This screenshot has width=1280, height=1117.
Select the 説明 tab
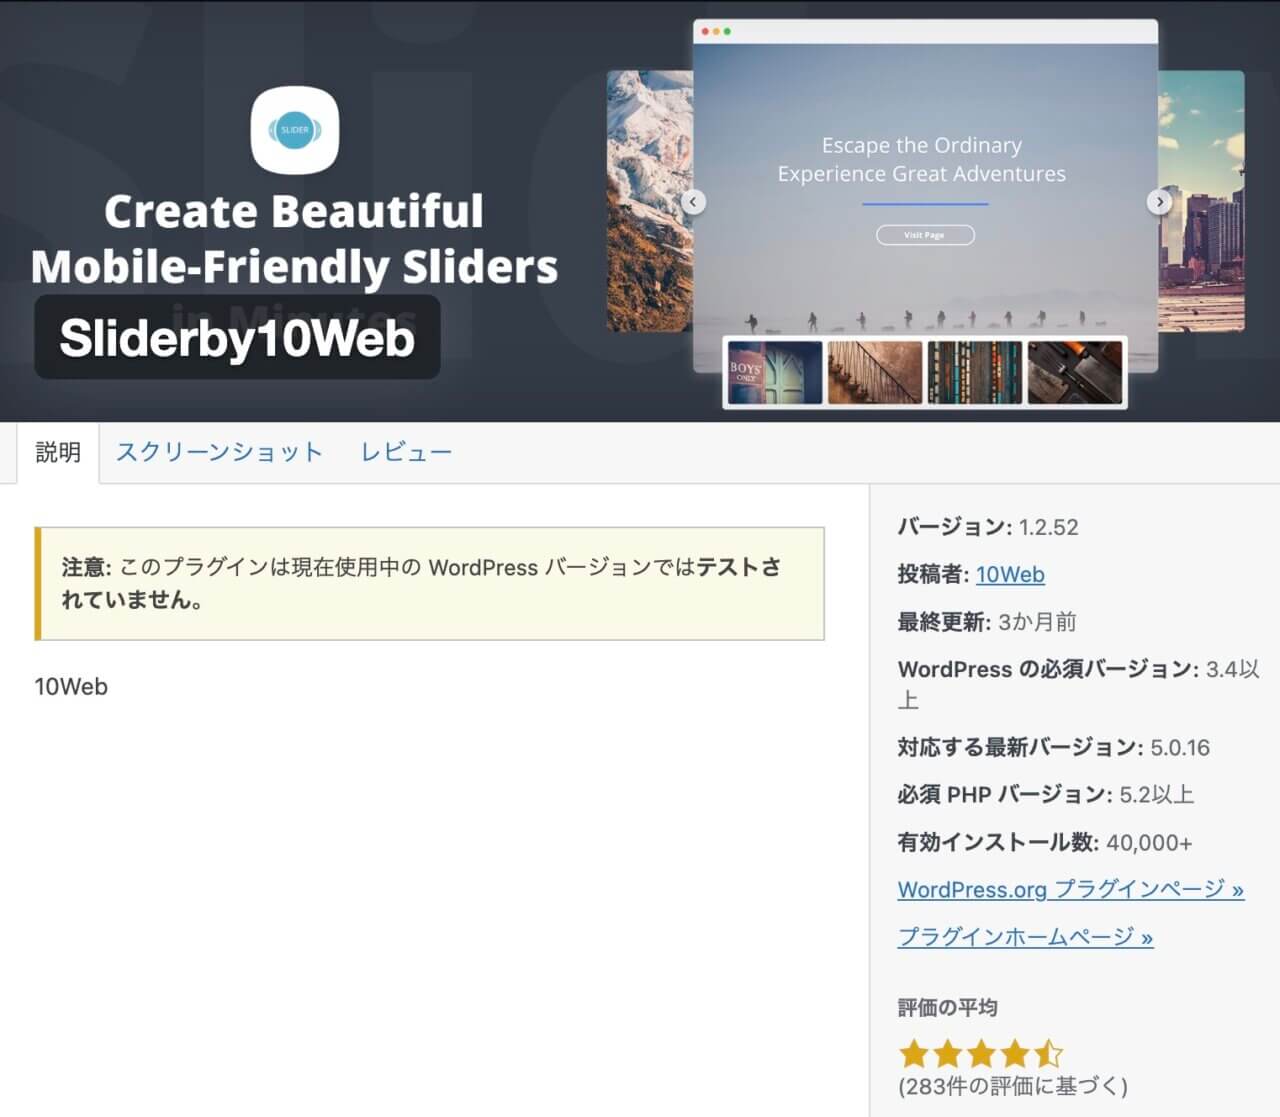[x=58, y=453]
